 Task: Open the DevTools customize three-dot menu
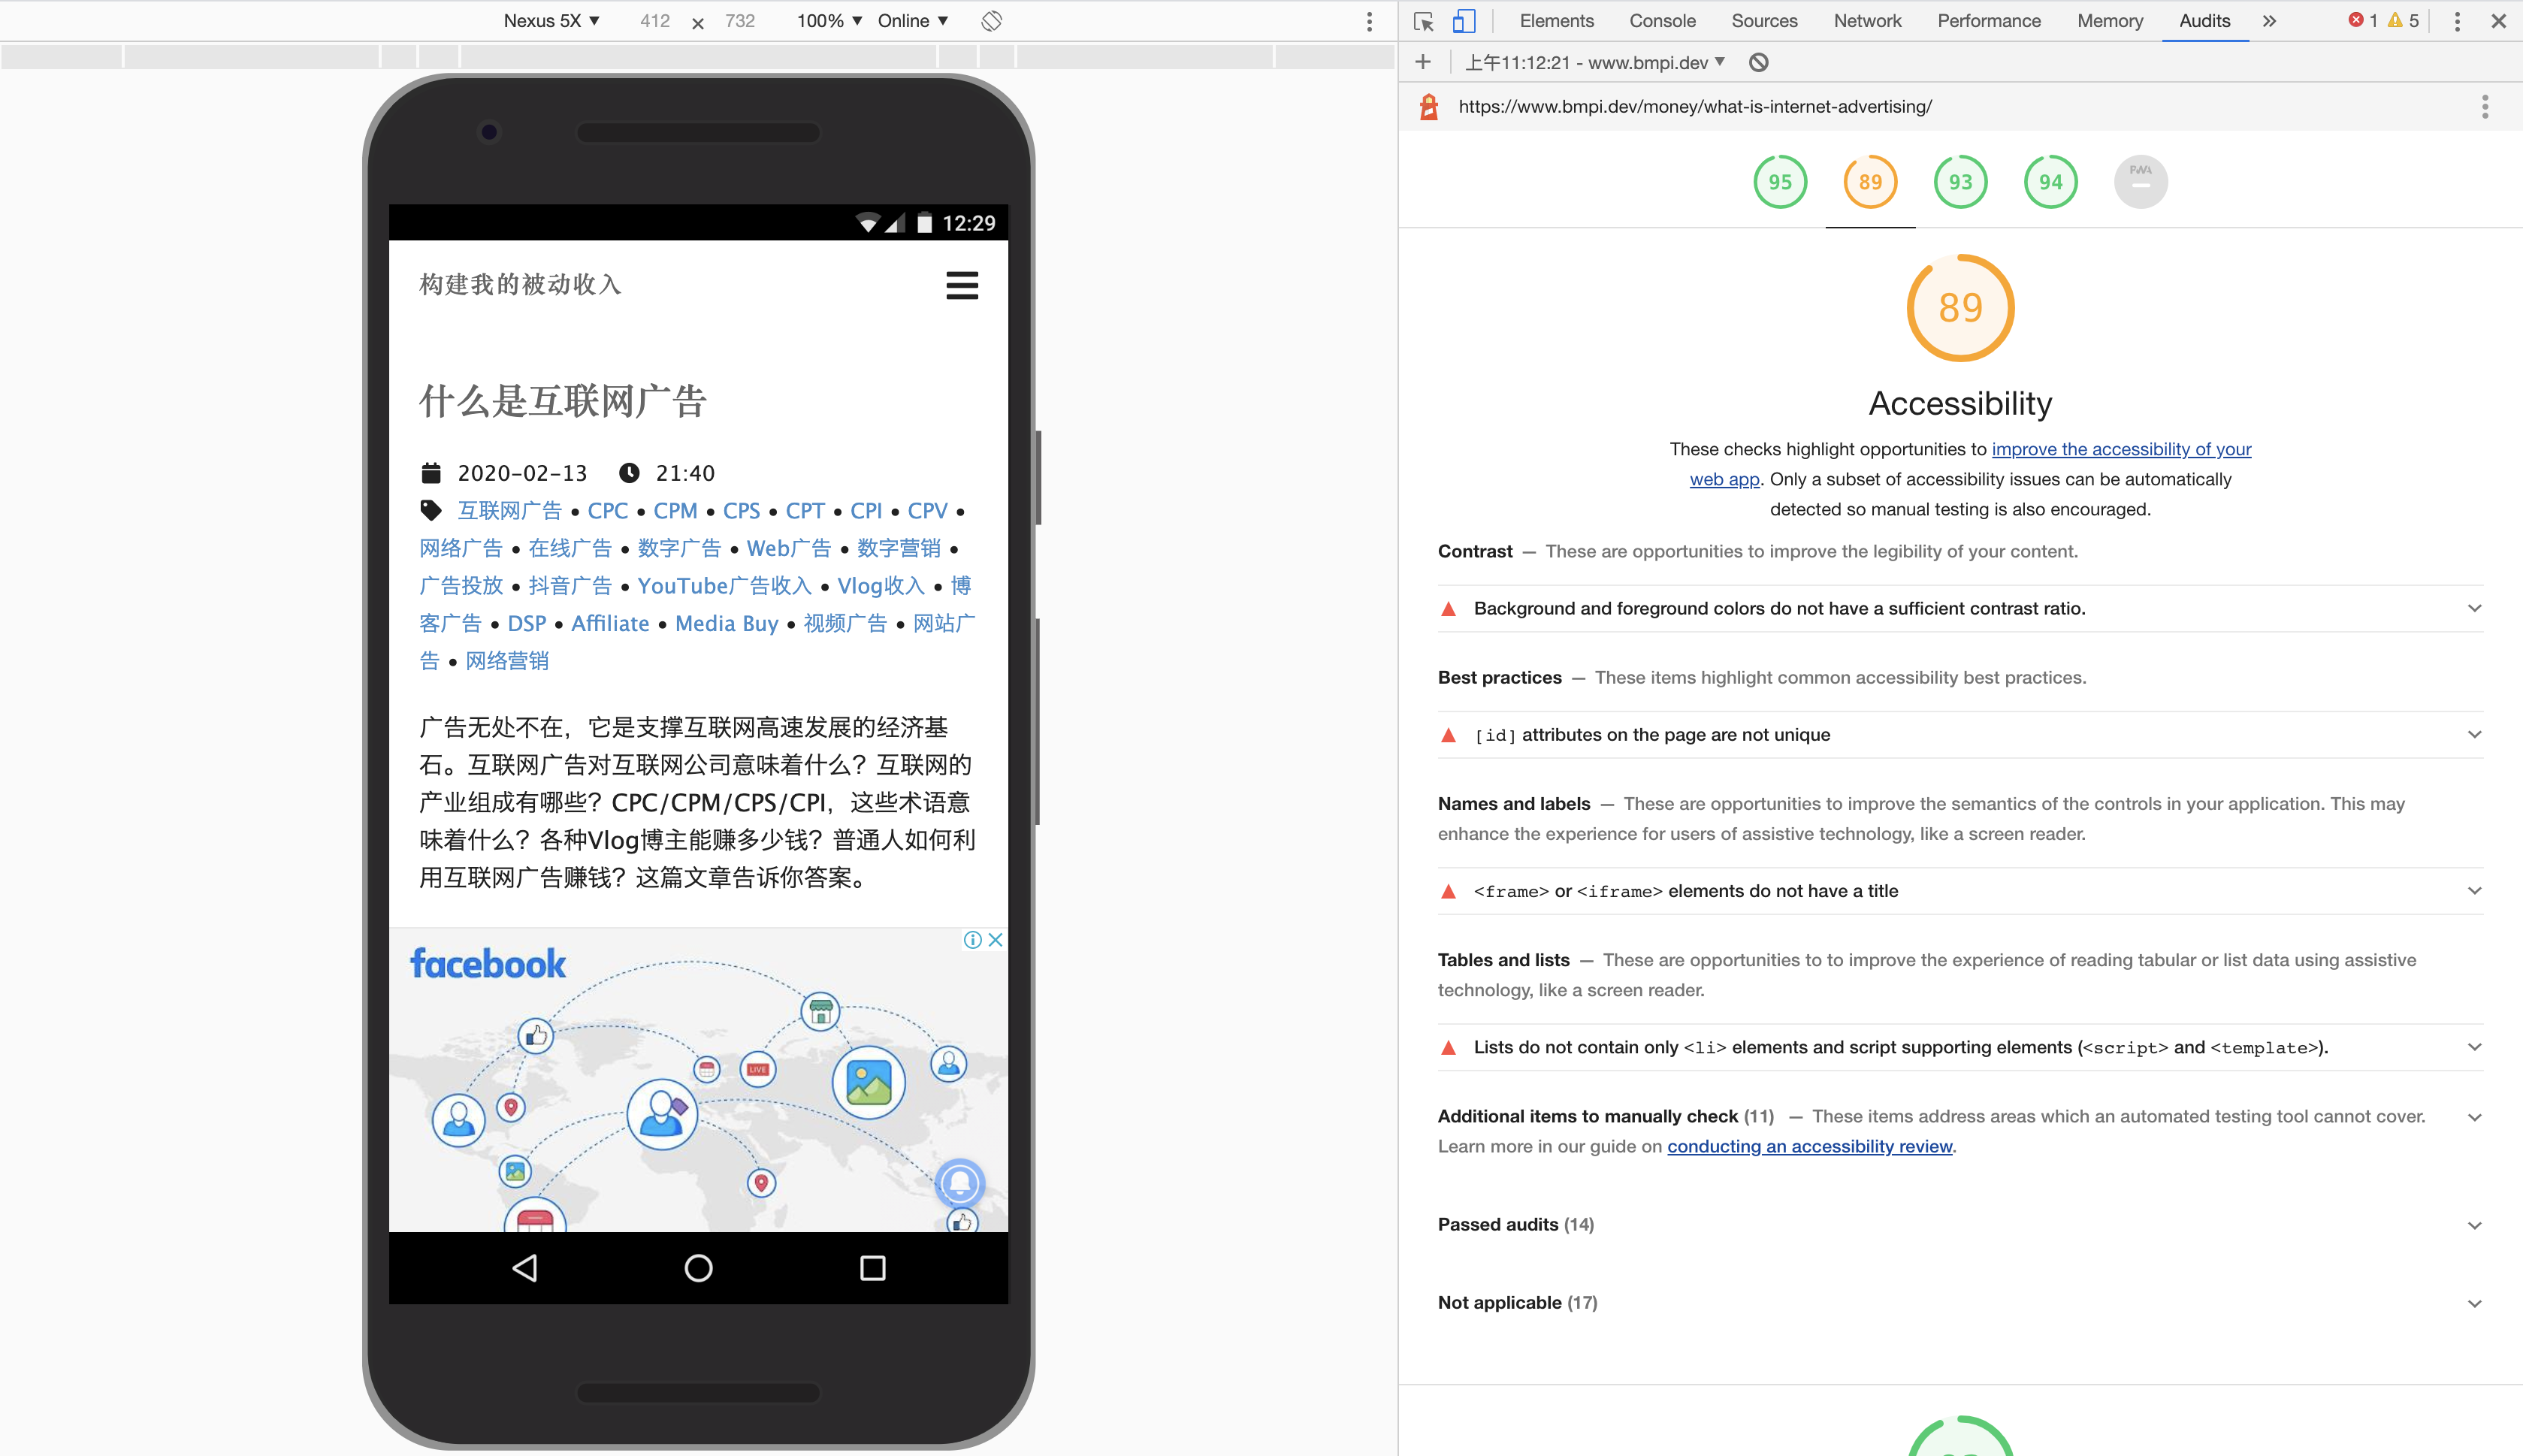tap(2456, 21)
